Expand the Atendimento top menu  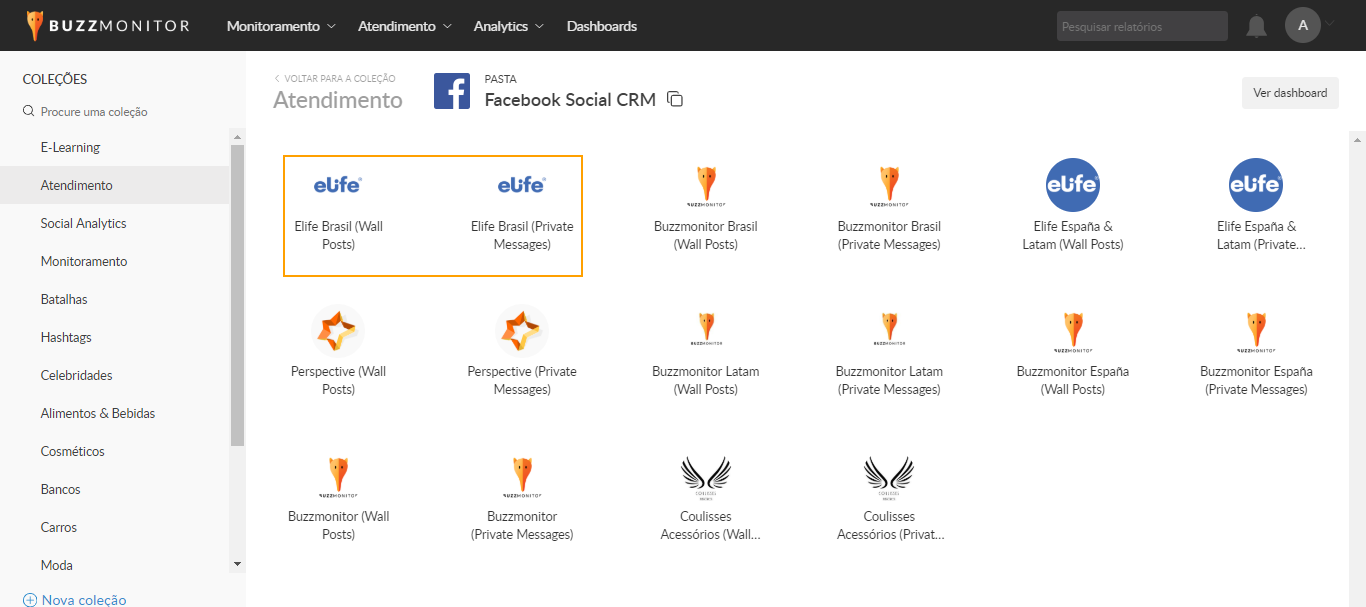click(x=405, y=26)
